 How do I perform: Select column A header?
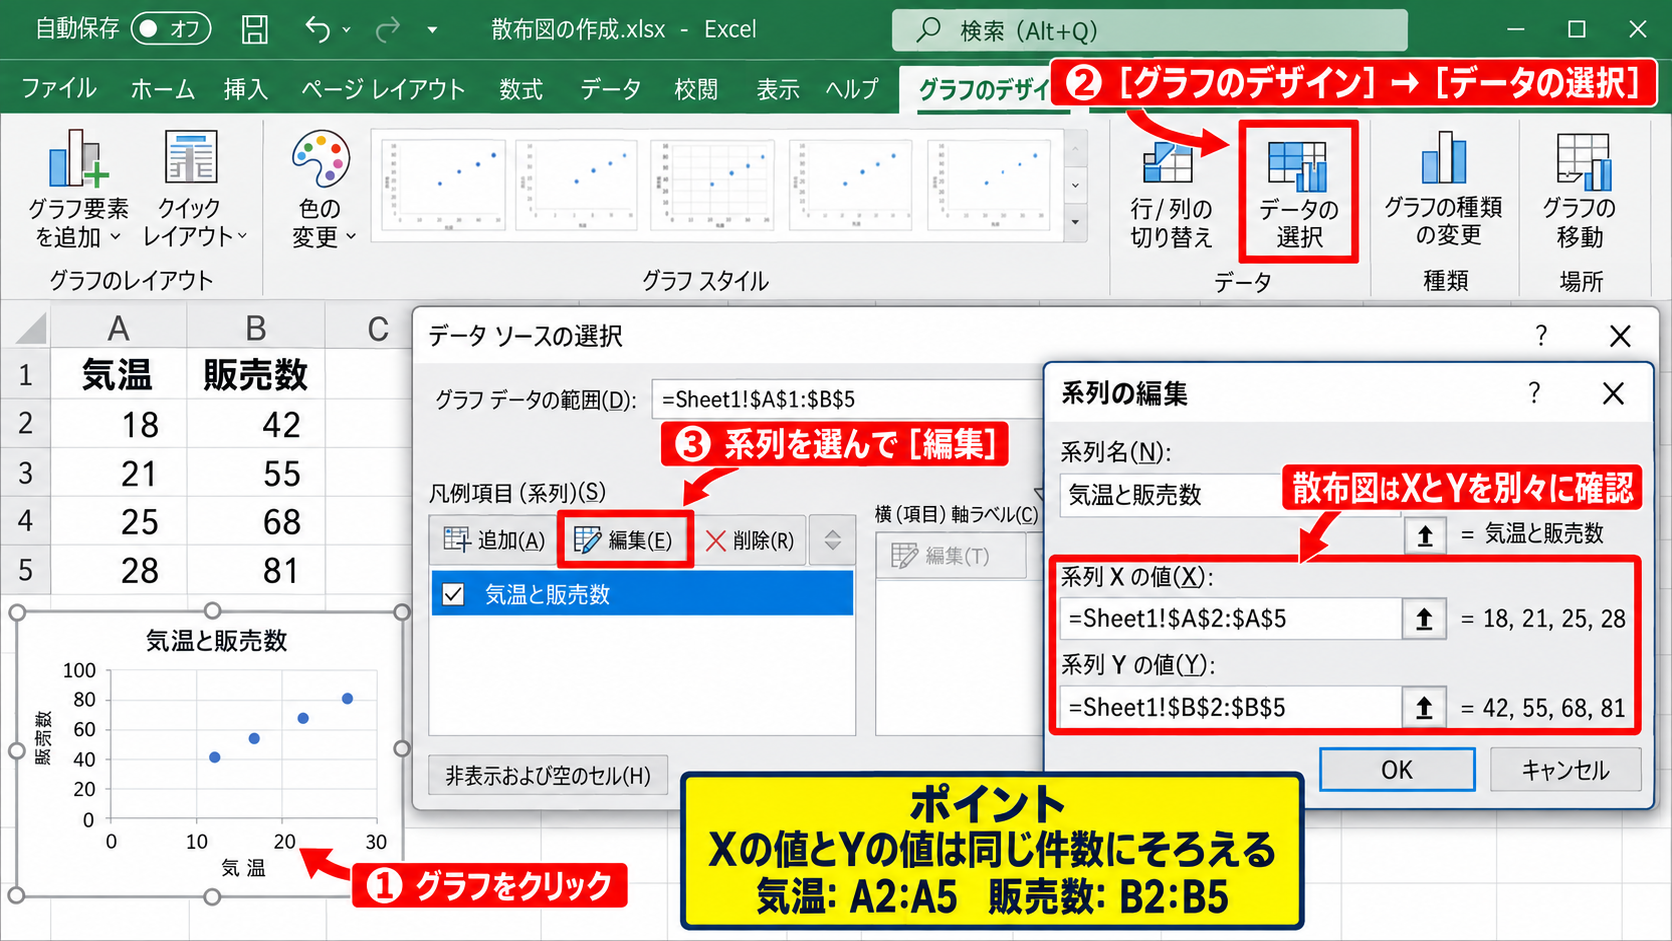pyautogui.click(x=118, y=328)
